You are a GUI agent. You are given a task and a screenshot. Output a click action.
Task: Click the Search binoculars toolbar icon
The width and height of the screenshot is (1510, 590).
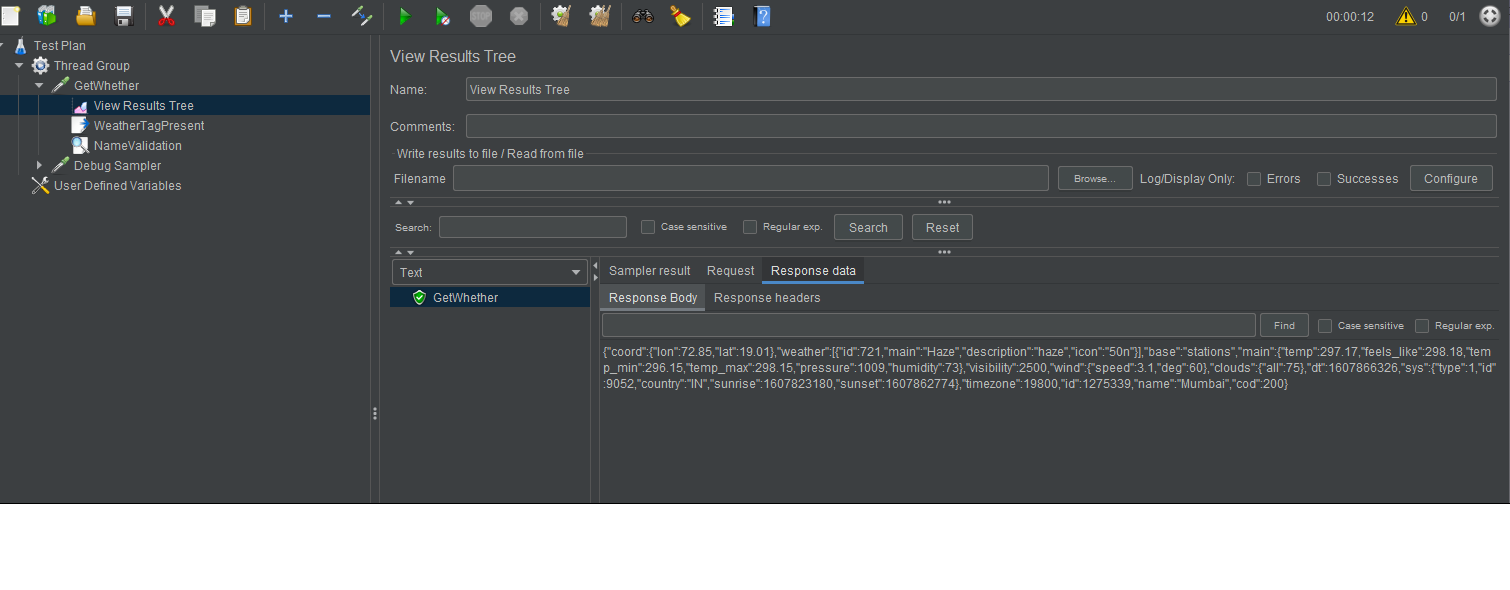click(x=641, y=16)
